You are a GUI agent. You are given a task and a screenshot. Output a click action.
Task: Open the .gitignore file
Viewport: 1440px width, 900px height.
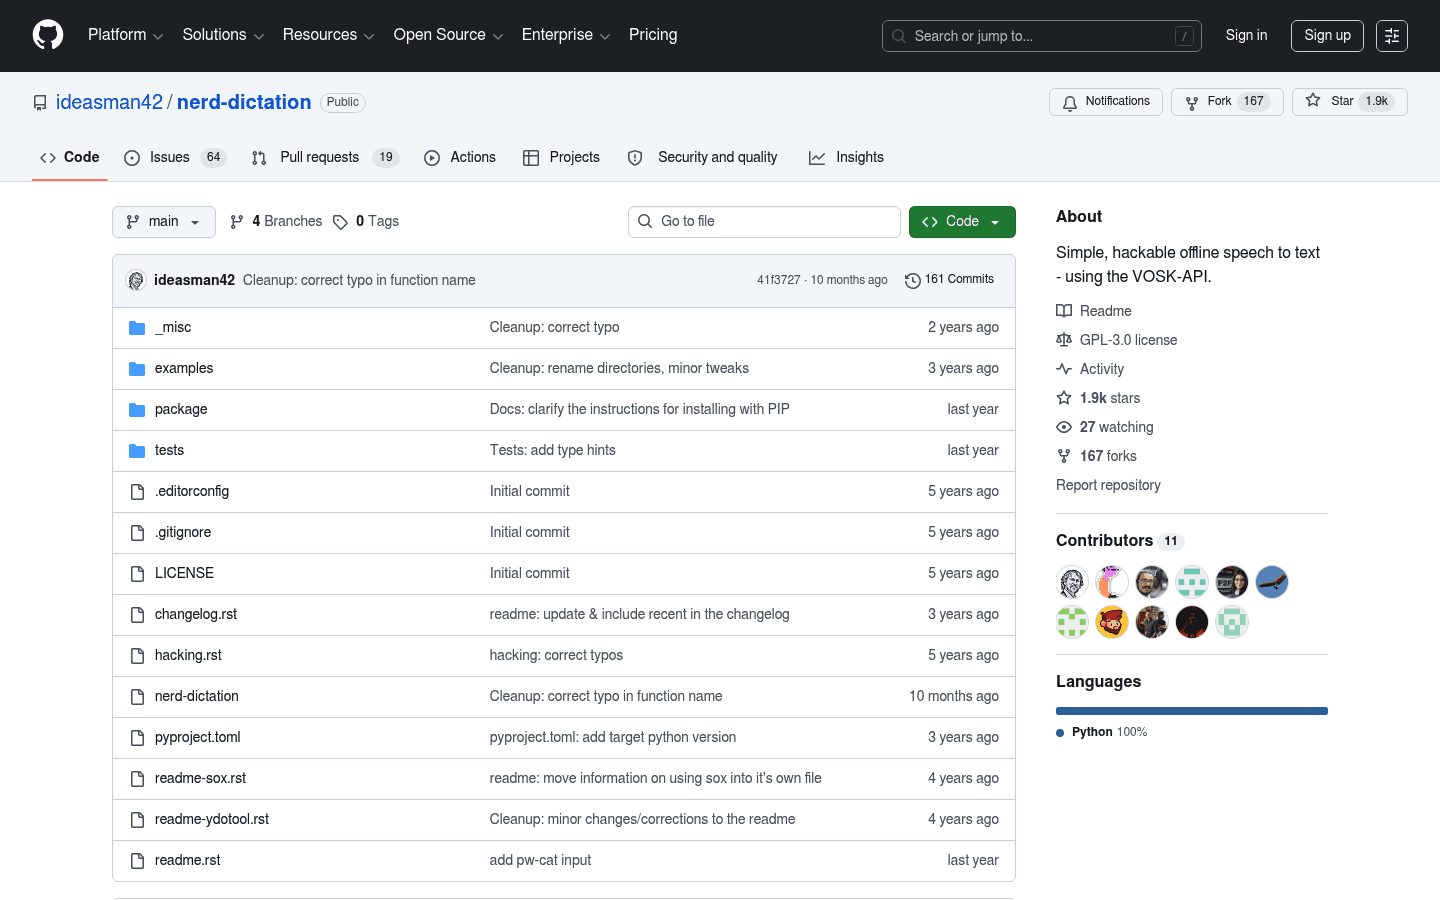[x=183, y=532]
